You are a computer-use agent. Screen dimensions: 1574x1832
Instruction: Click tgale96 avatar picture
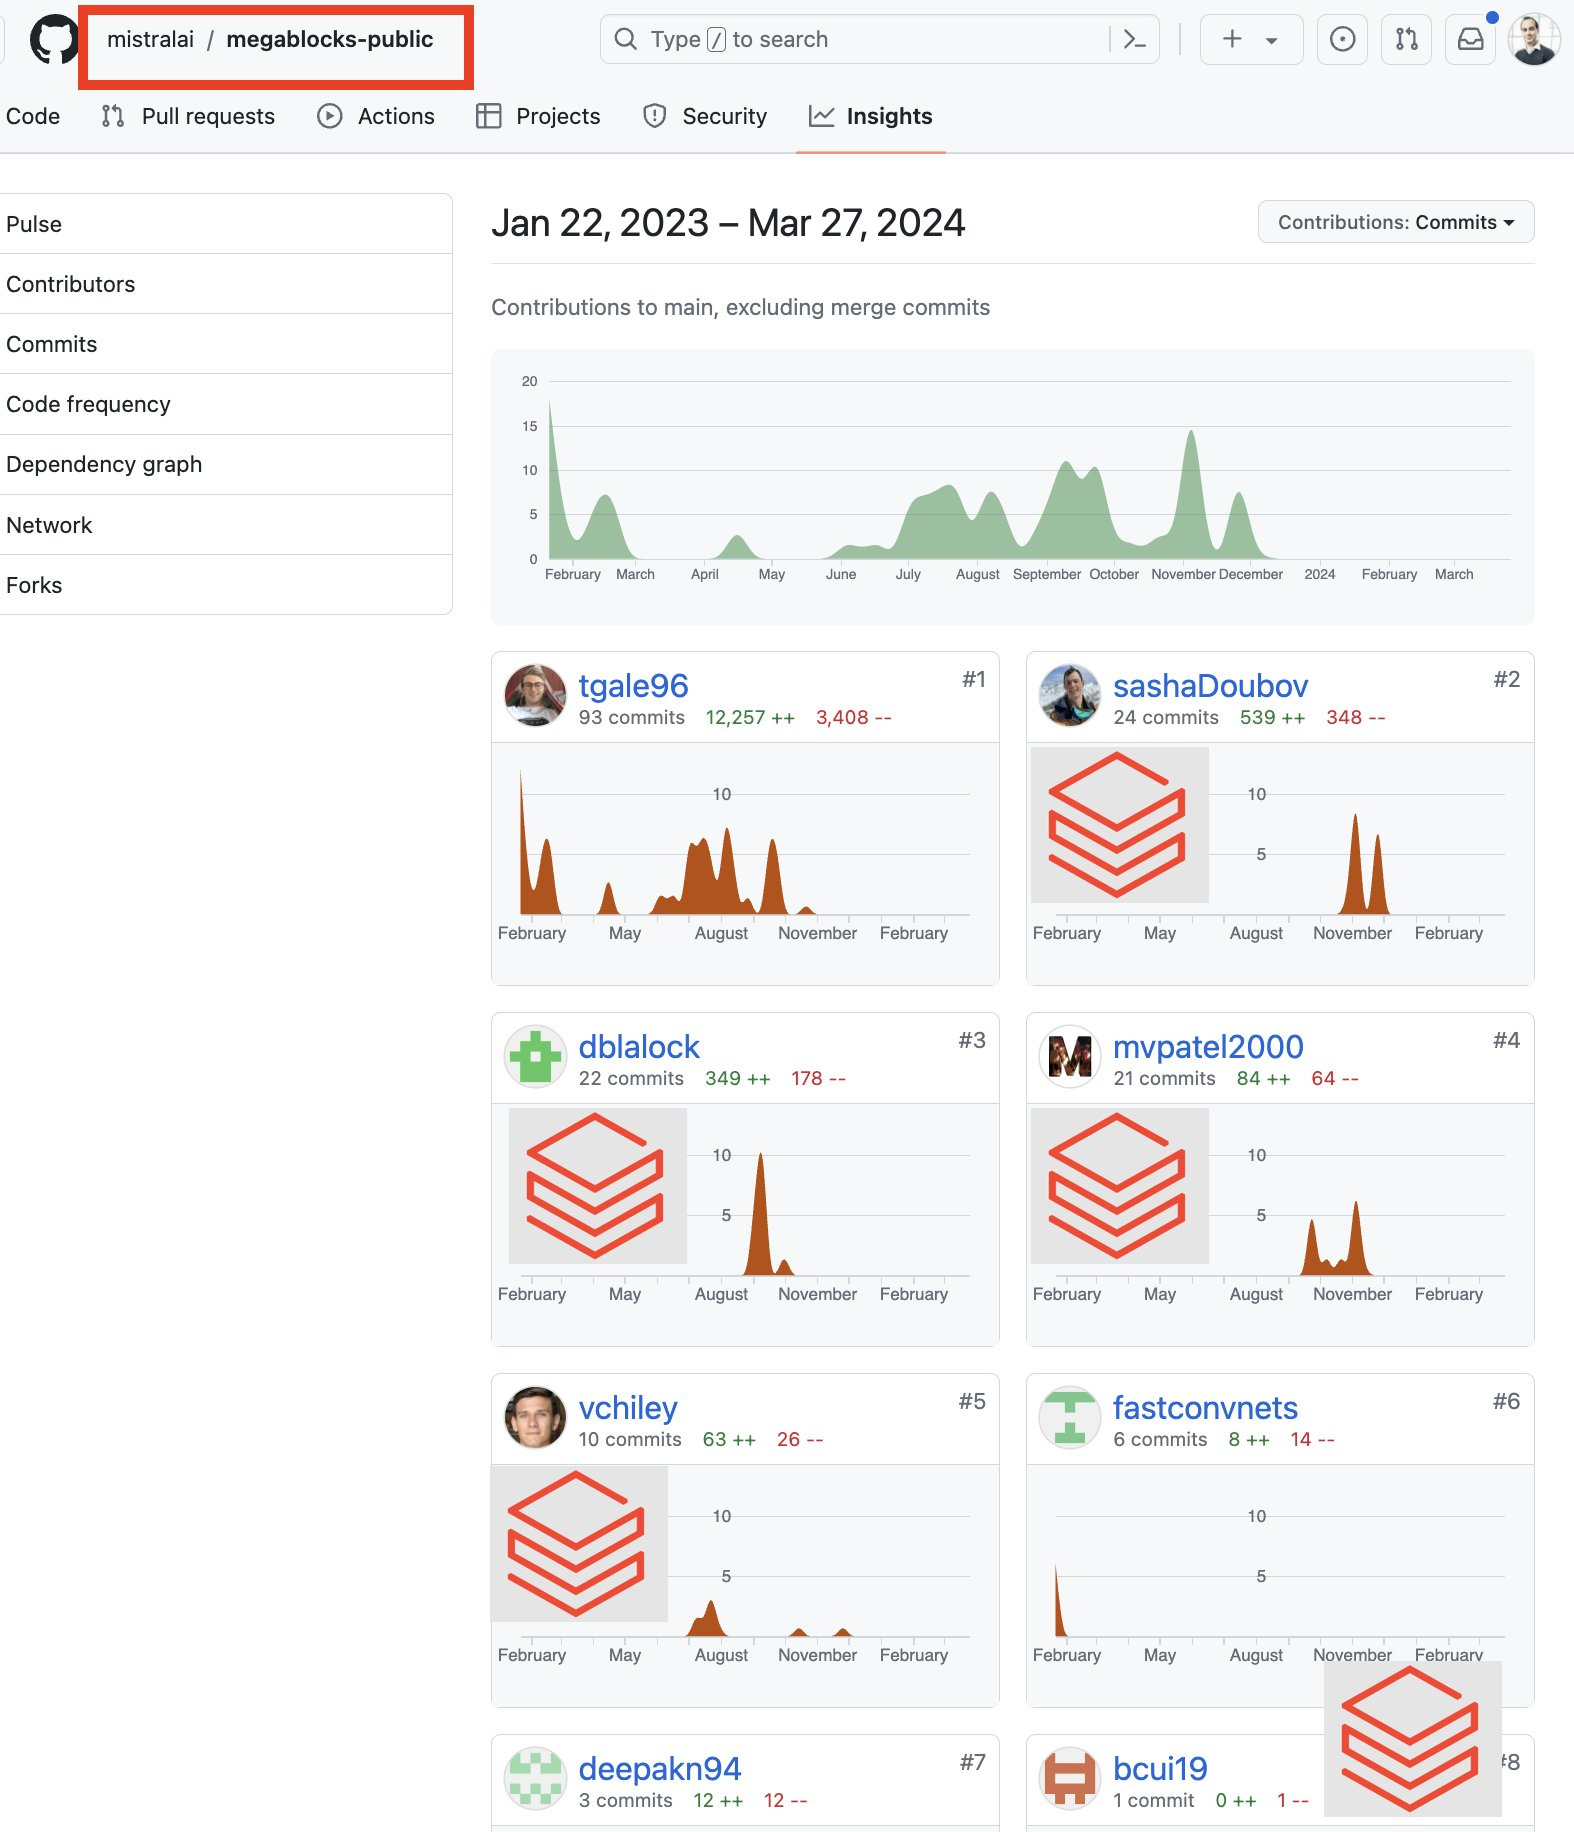click(535, 695)
